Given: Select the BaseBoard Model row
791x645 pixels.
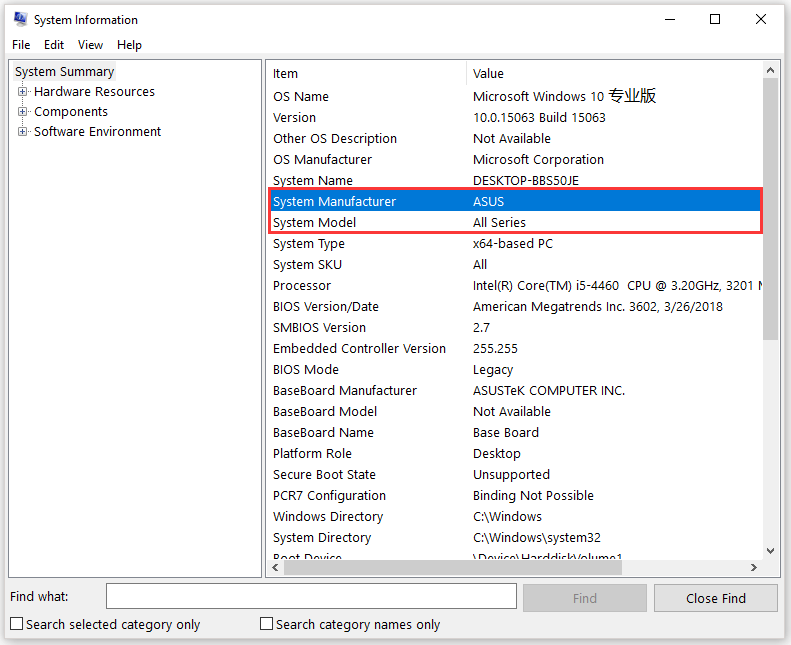Looking at the screenshot, I should coord(515,412).
